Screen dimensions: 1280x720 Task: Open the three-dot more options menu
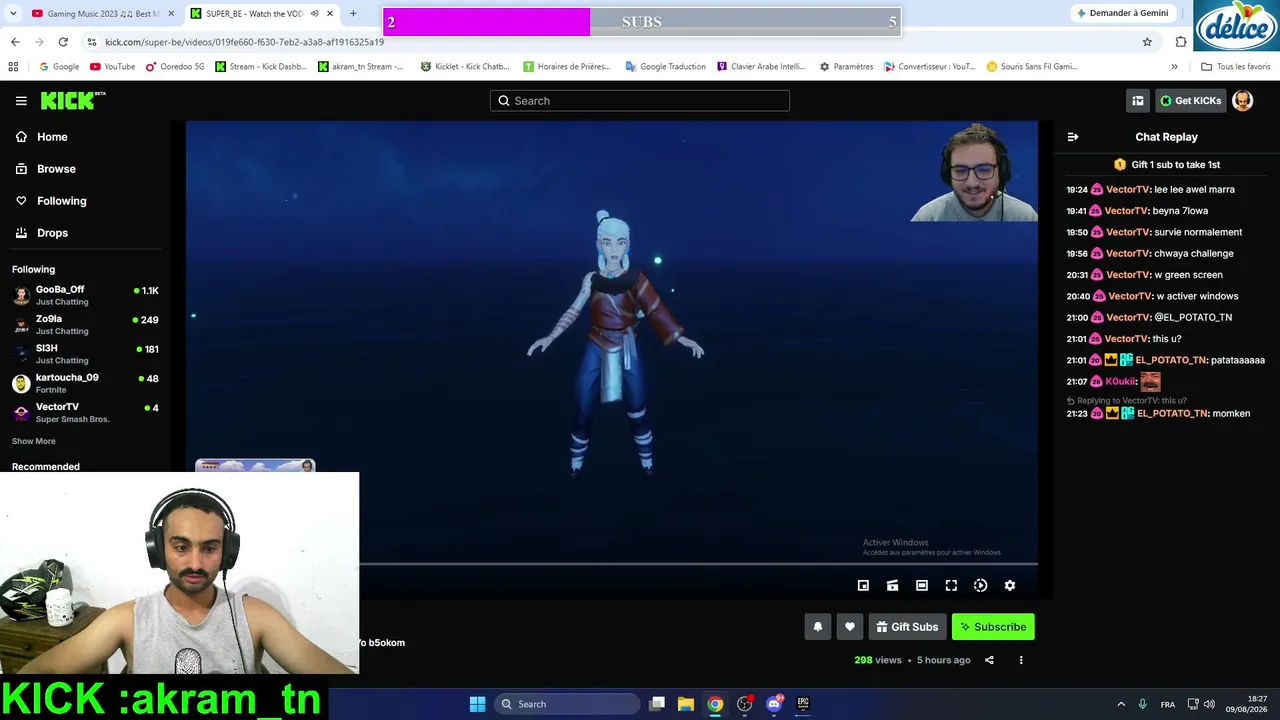(x=1021, y=660)
